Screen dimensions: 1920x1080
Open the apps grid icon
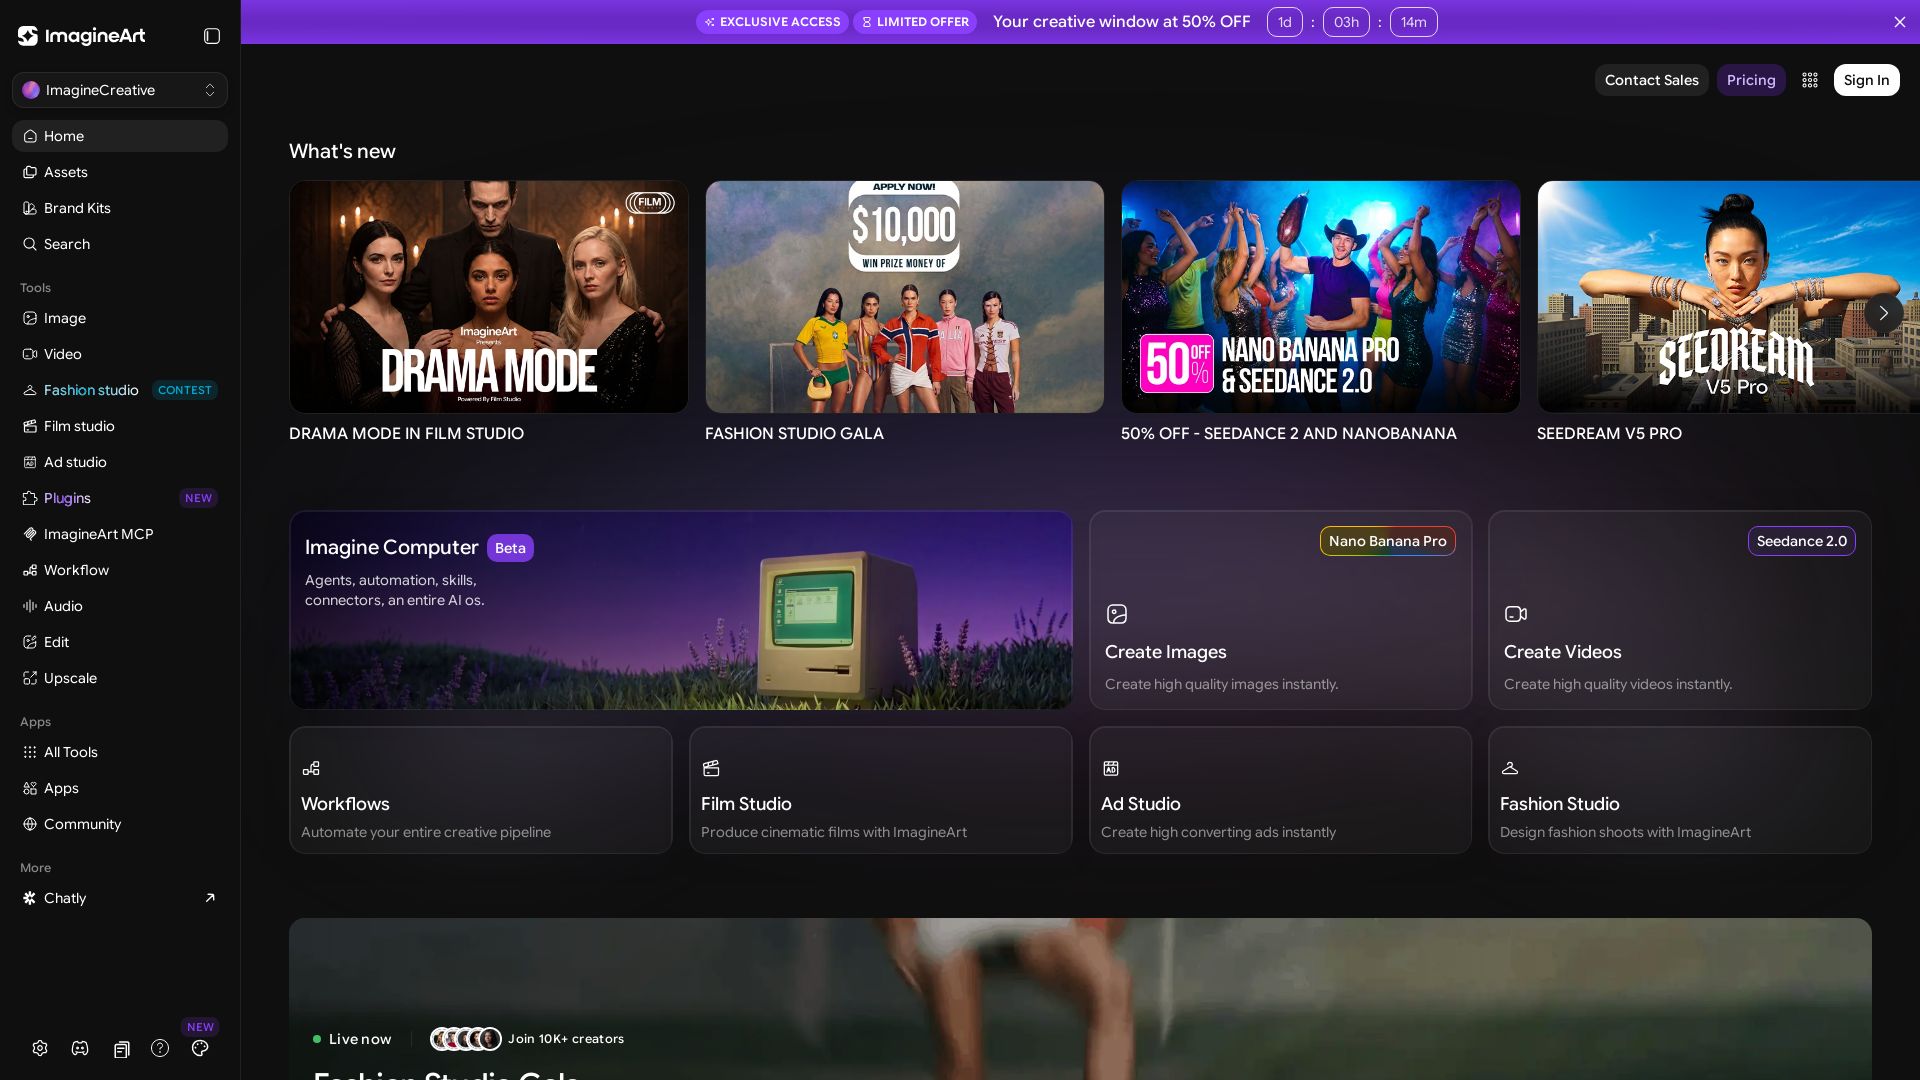[1810, 80]
